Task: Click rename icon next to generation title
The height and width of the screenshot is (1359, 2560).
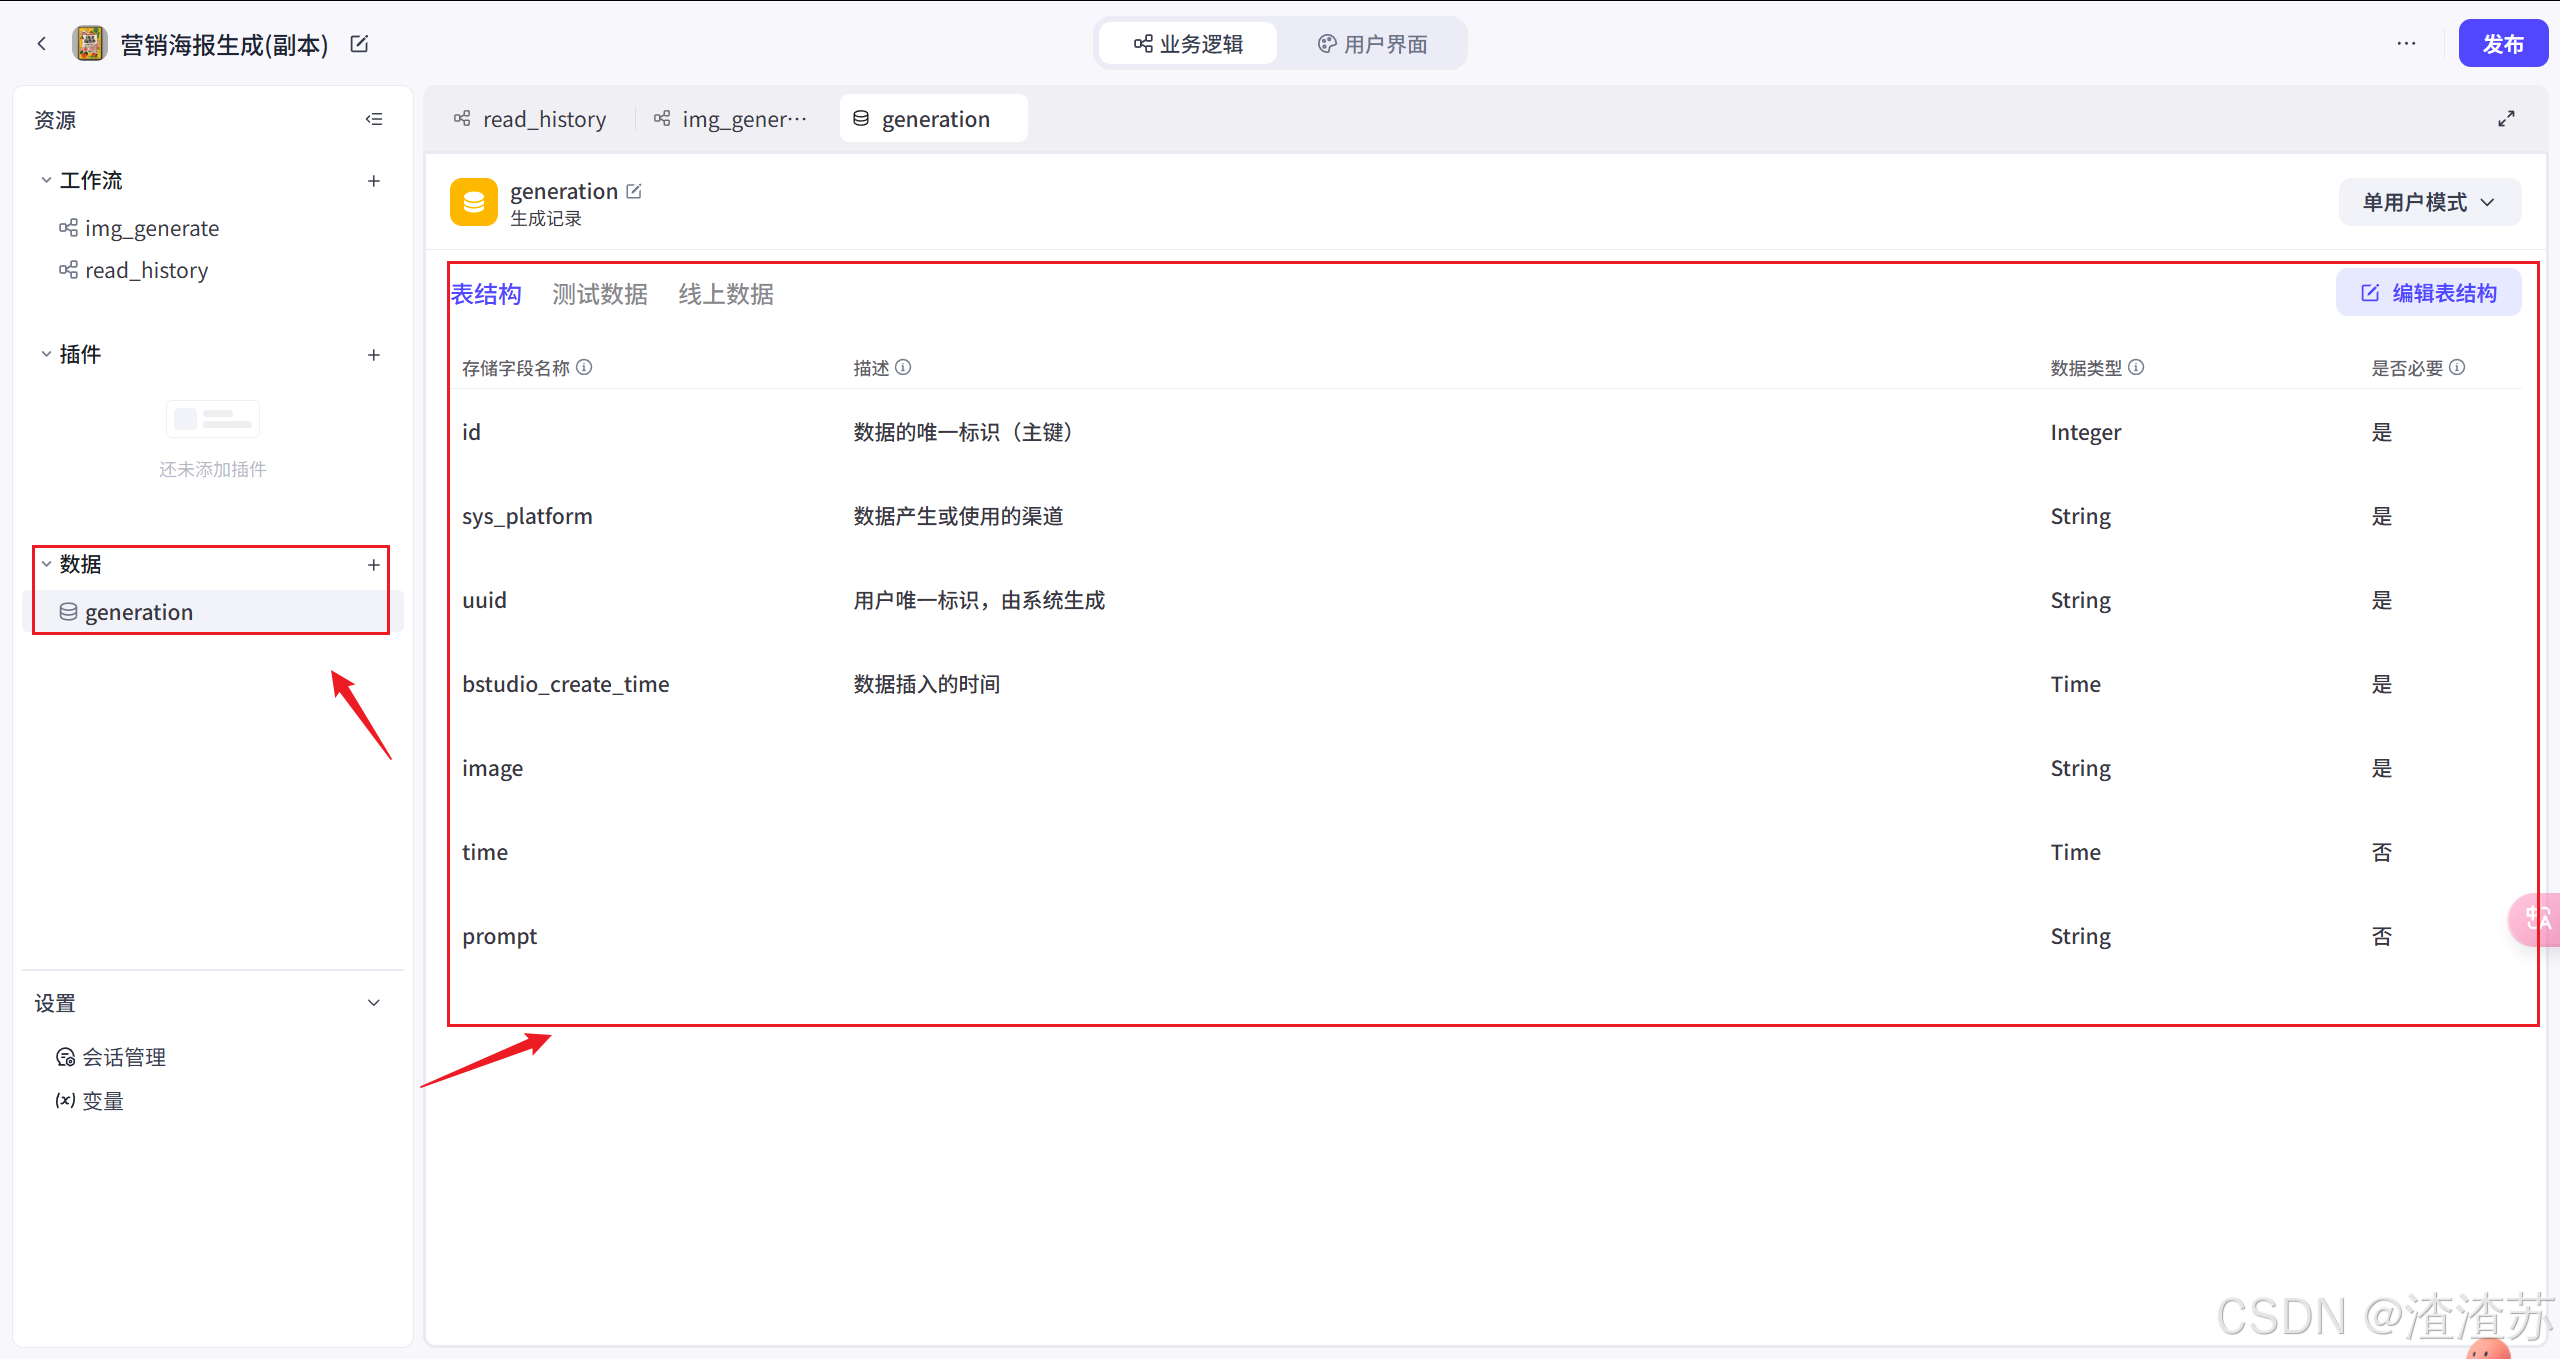Action: (634, 191)
